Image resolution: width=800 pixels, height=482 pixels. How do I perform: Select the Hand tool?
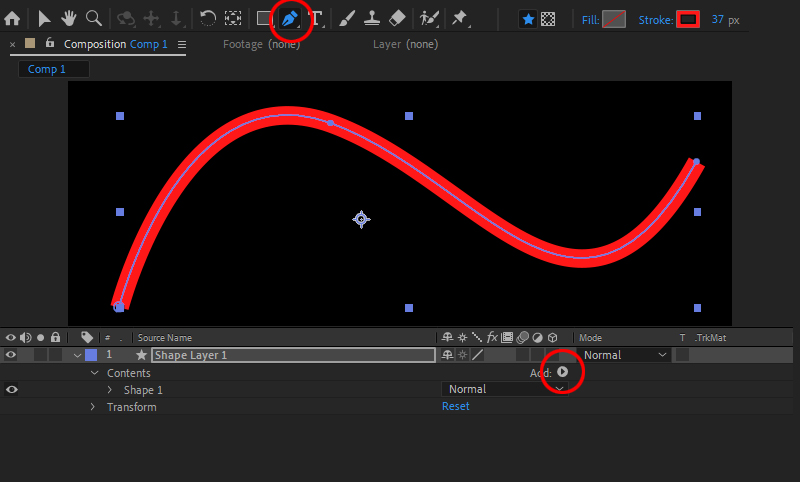pos(69,18)
